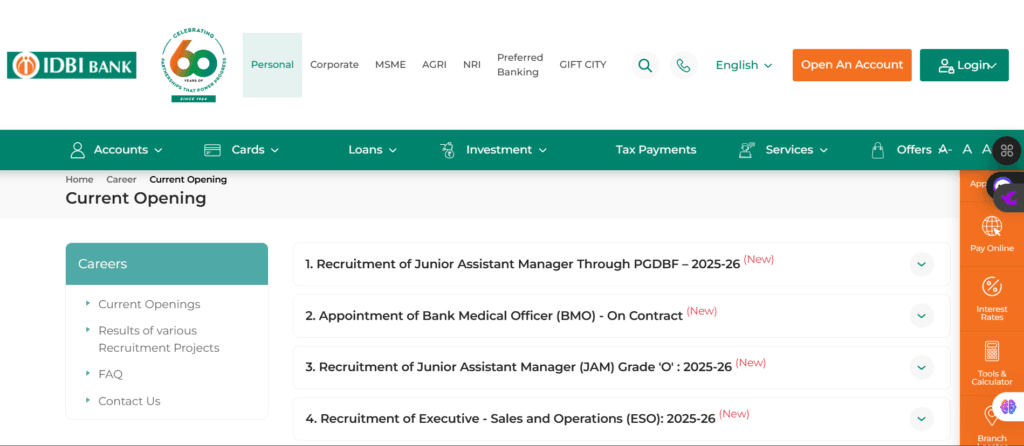The image size is (1024, 446).
Task: Open Tools & Calculator icon
Action: click(x=992, y=351)
